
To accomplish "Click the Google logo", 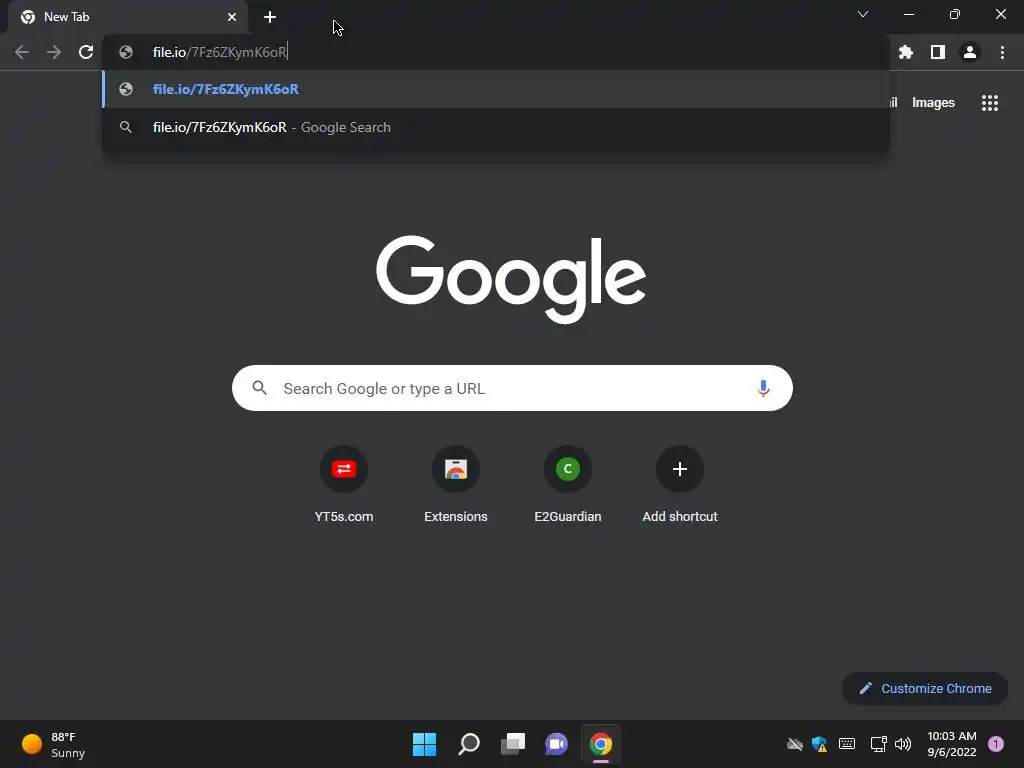I will coord(511,279).
